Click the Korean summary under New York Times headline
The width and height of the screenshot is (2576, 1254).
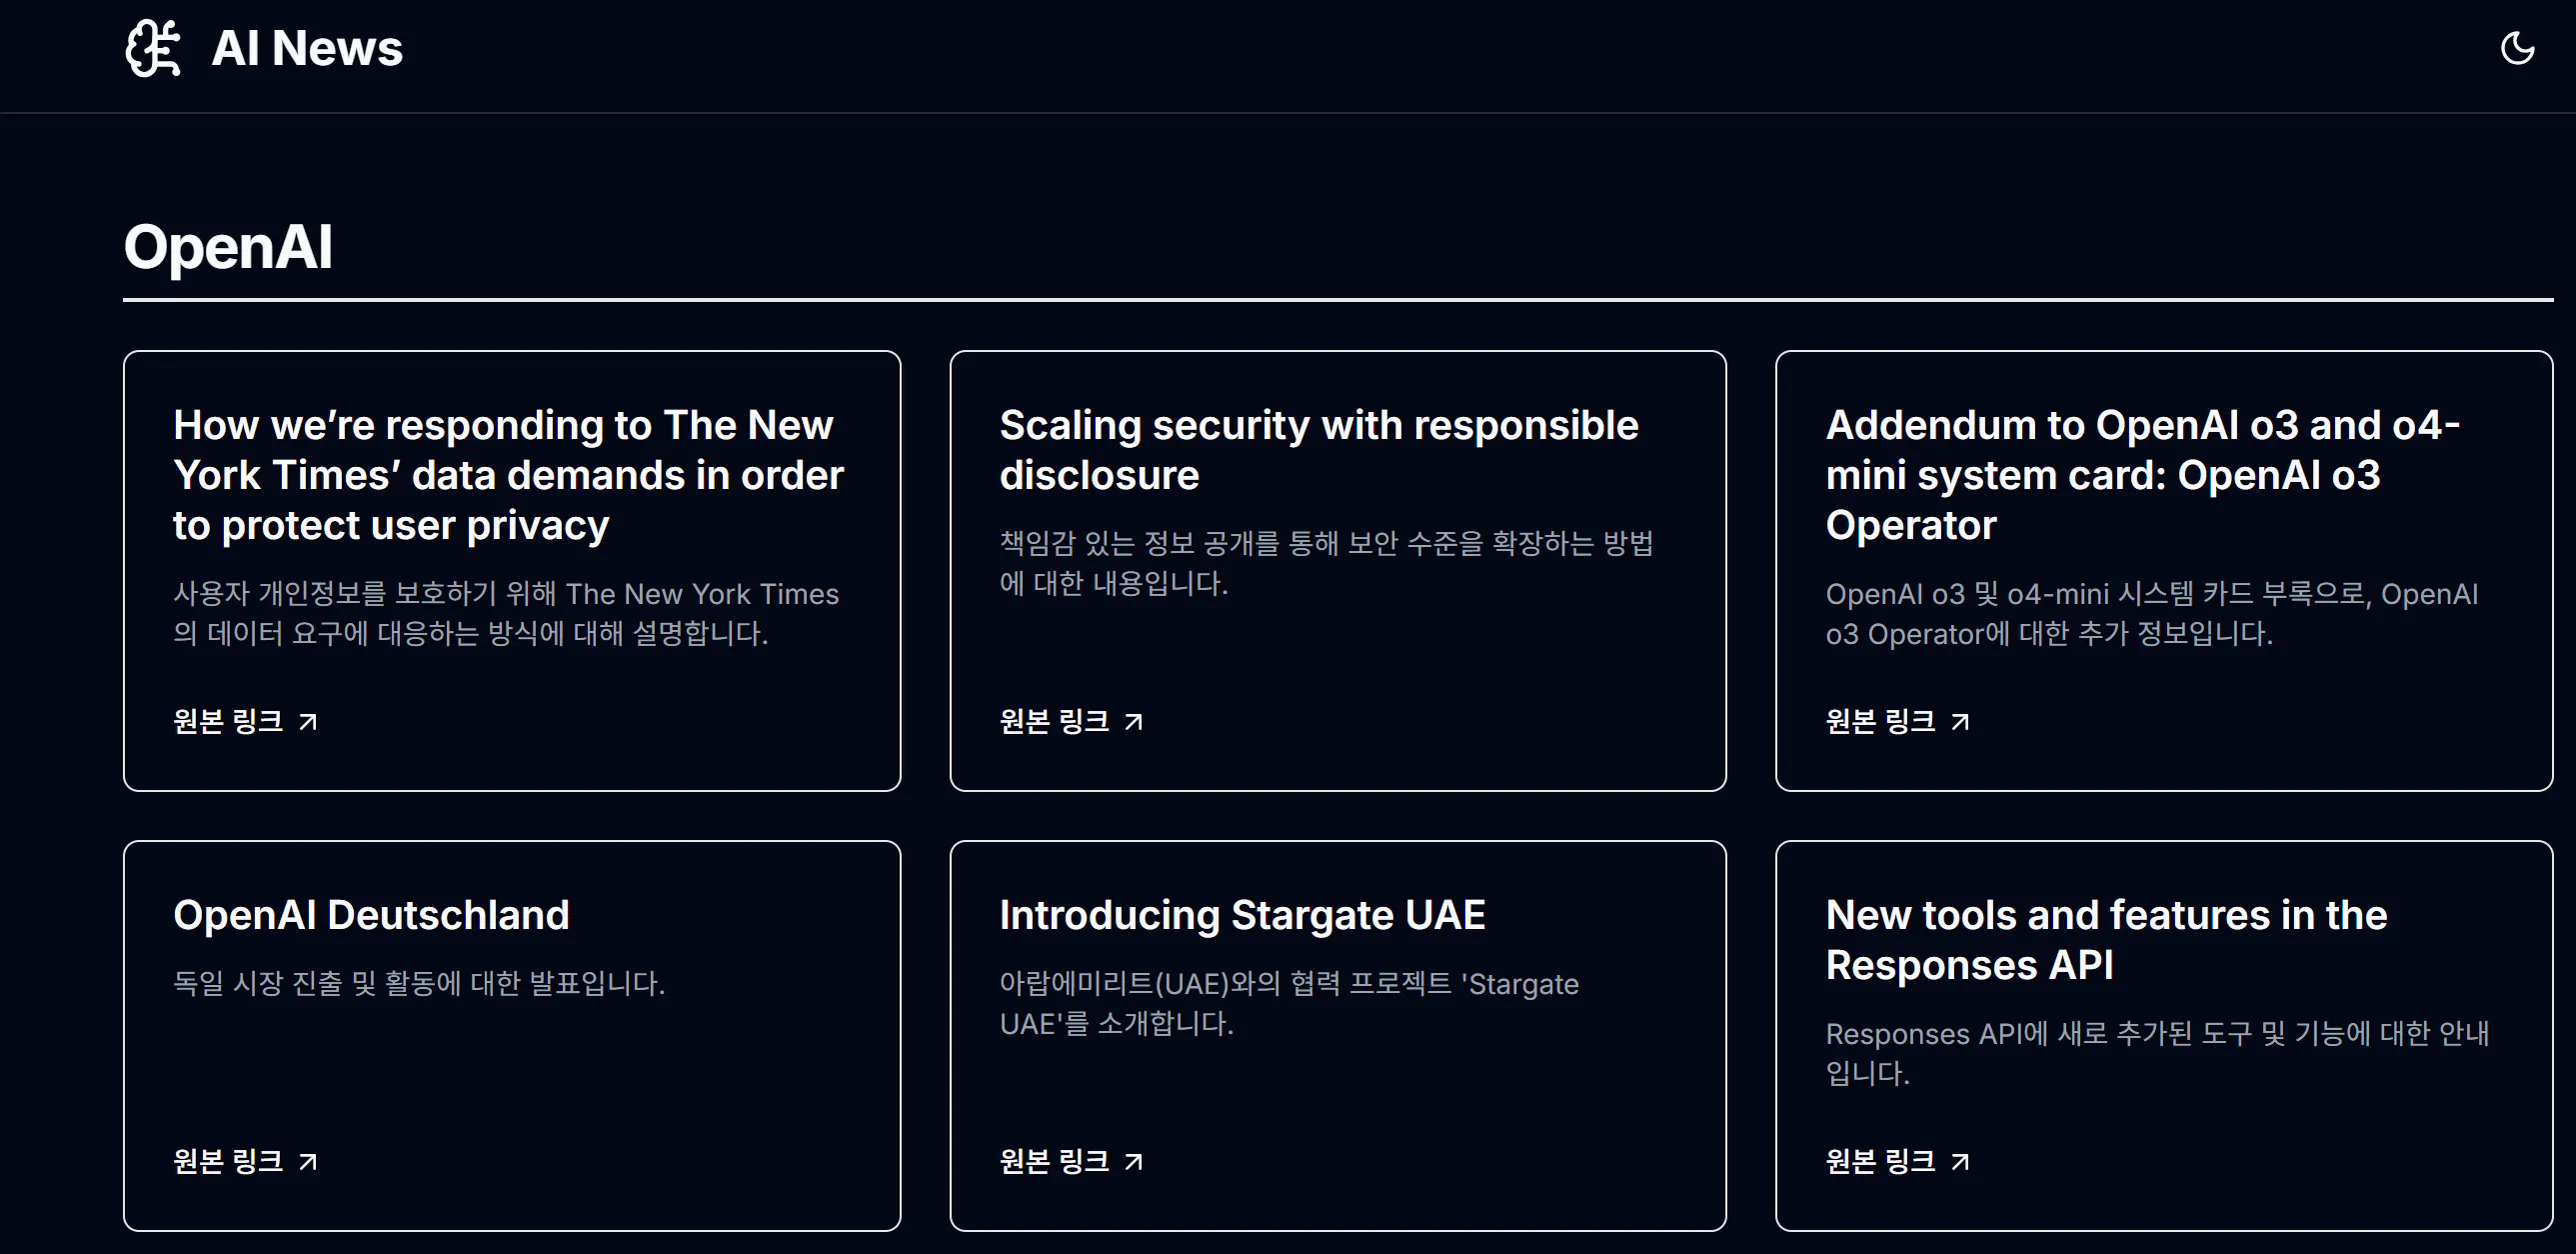click(x=506, y=613)
